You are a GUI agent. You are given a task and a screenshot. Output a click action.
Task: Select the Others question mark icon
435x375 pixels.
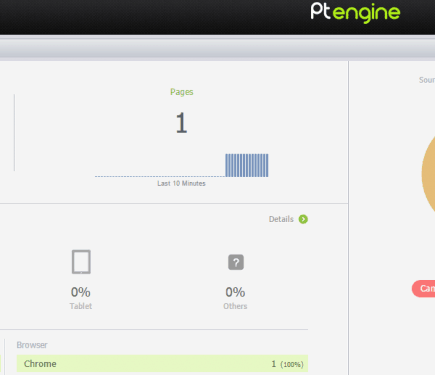[236, 262]
